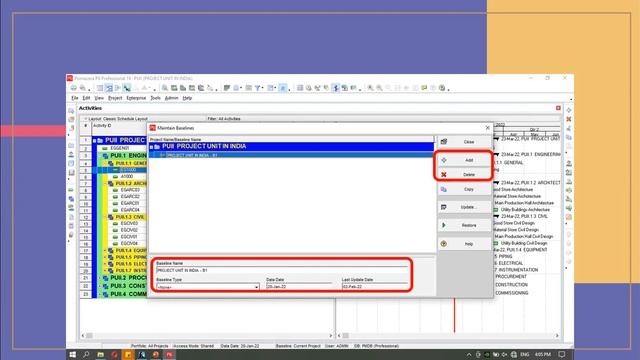
Task: Open the Help menu
Action: tap(187, 98)
